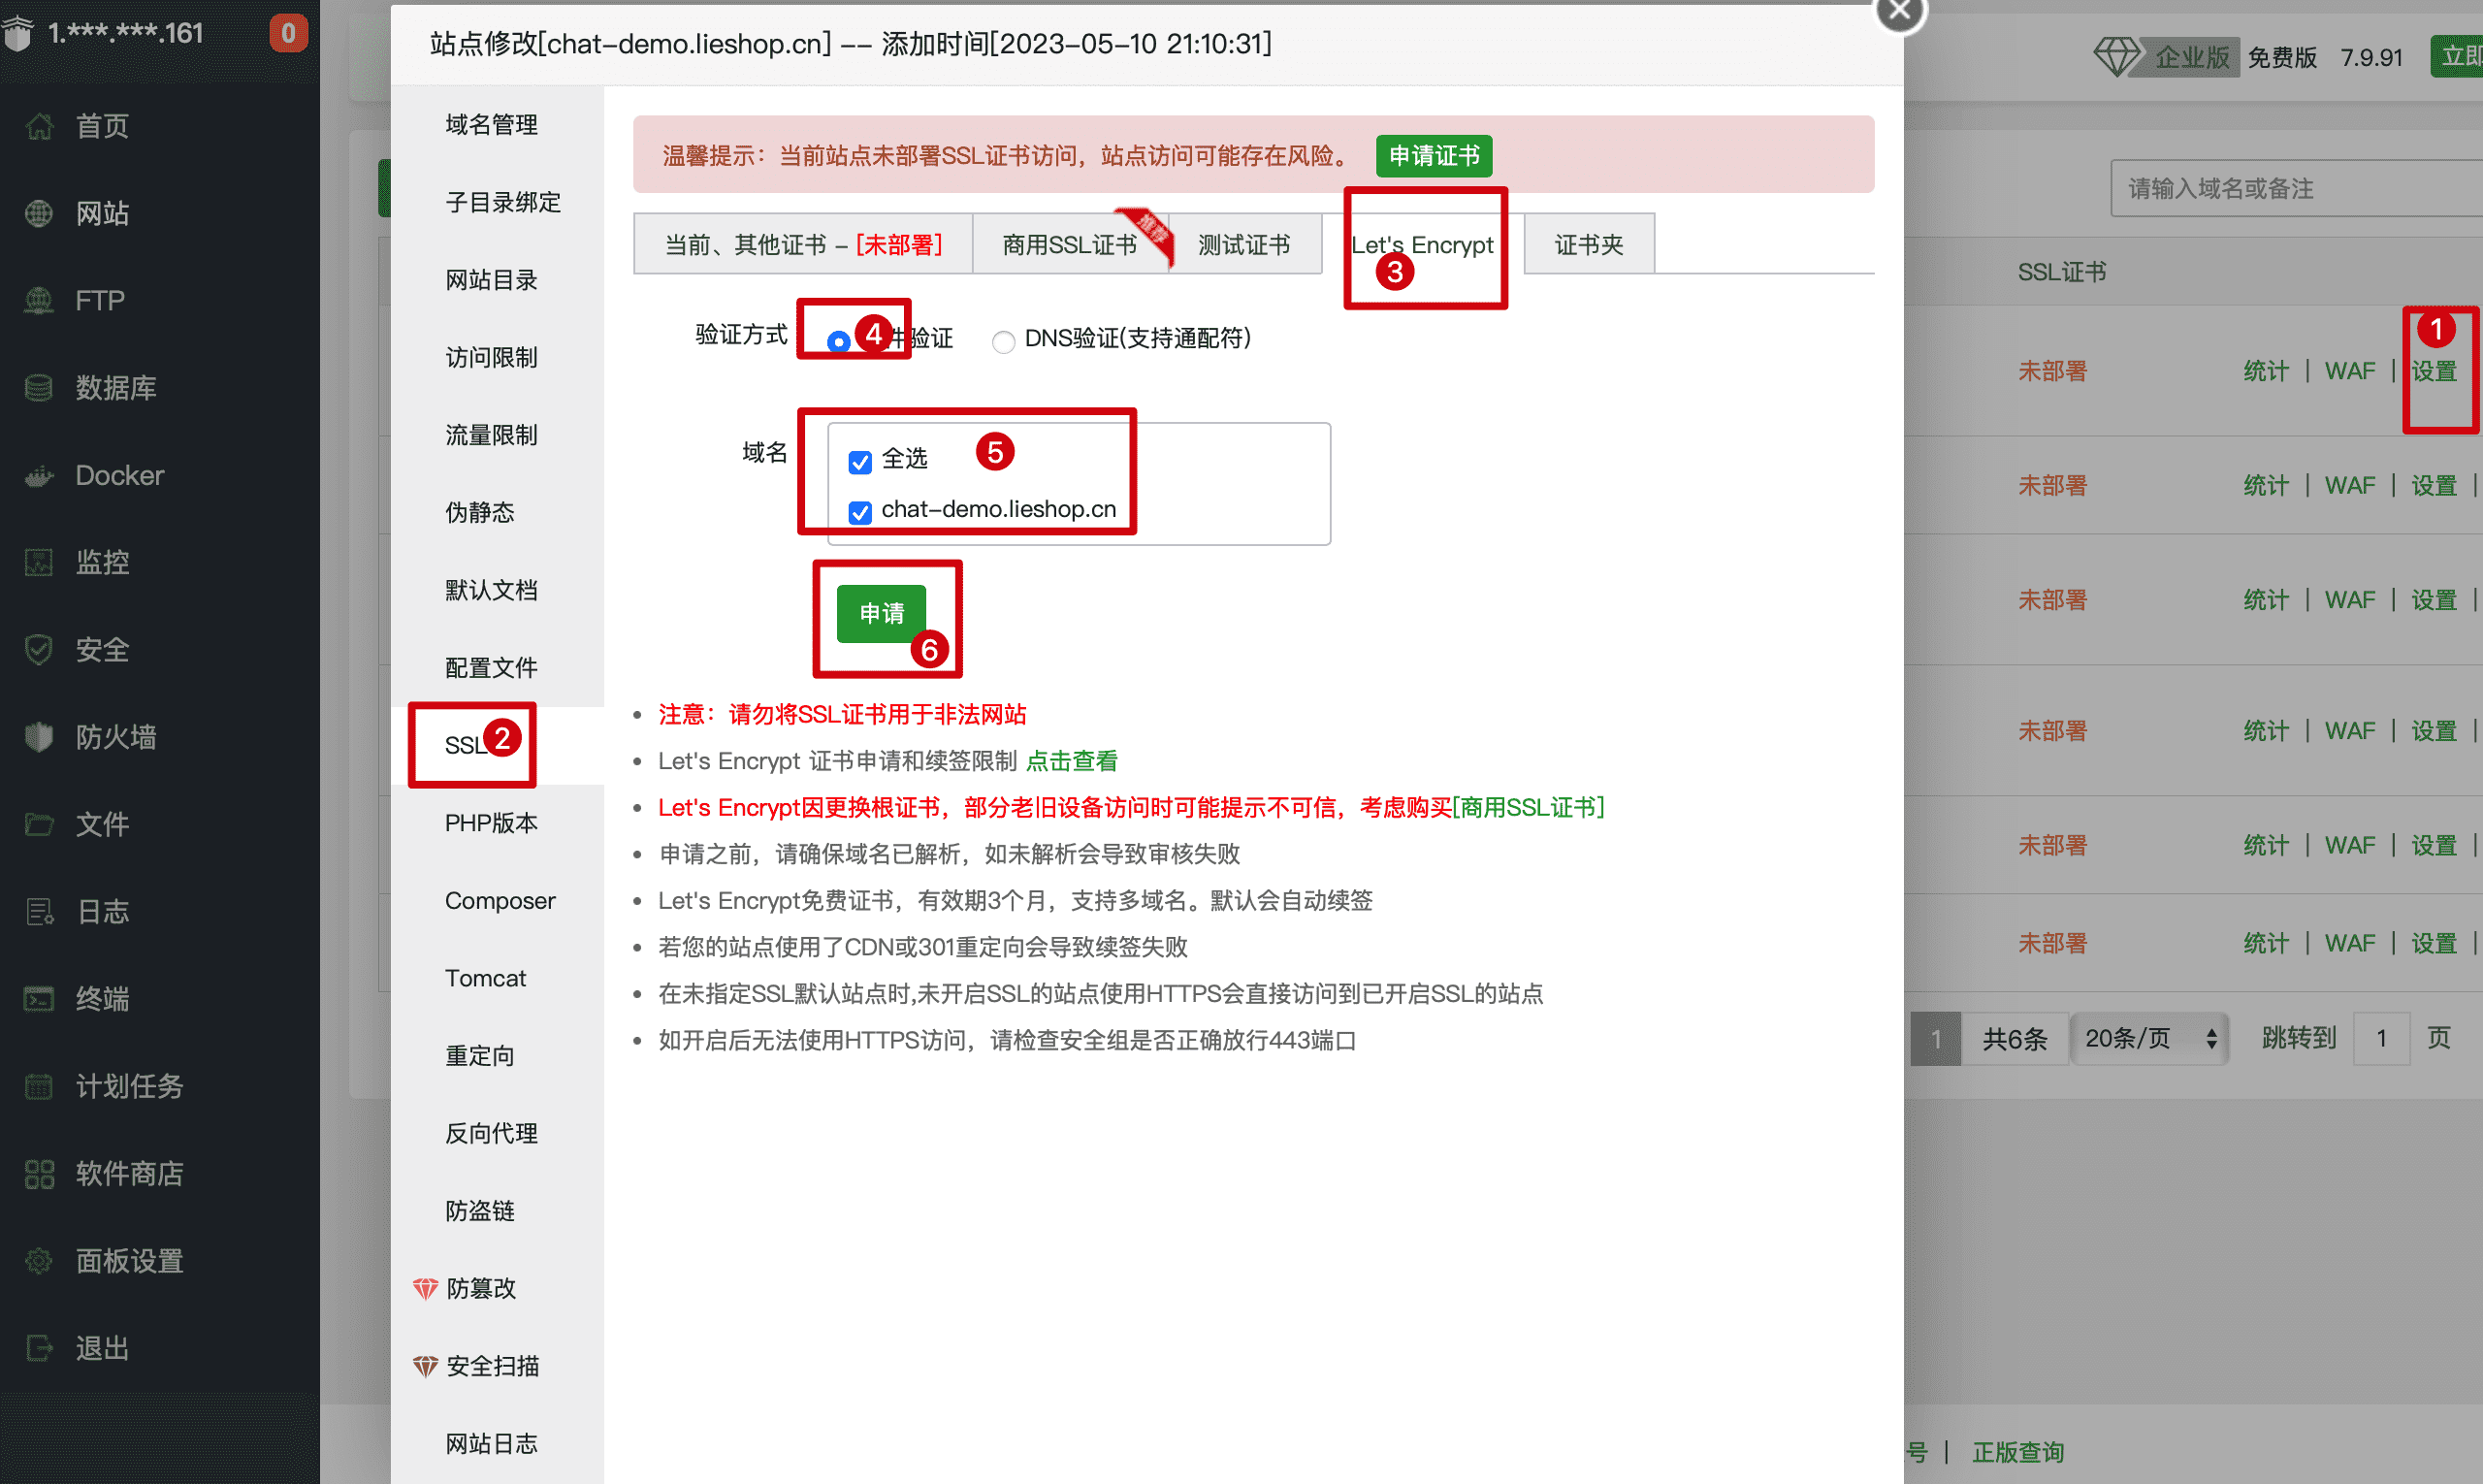Toggle the chat-demo.lieshop.cn domain checkbox
2483x1484 pixels.
(860, 512)
